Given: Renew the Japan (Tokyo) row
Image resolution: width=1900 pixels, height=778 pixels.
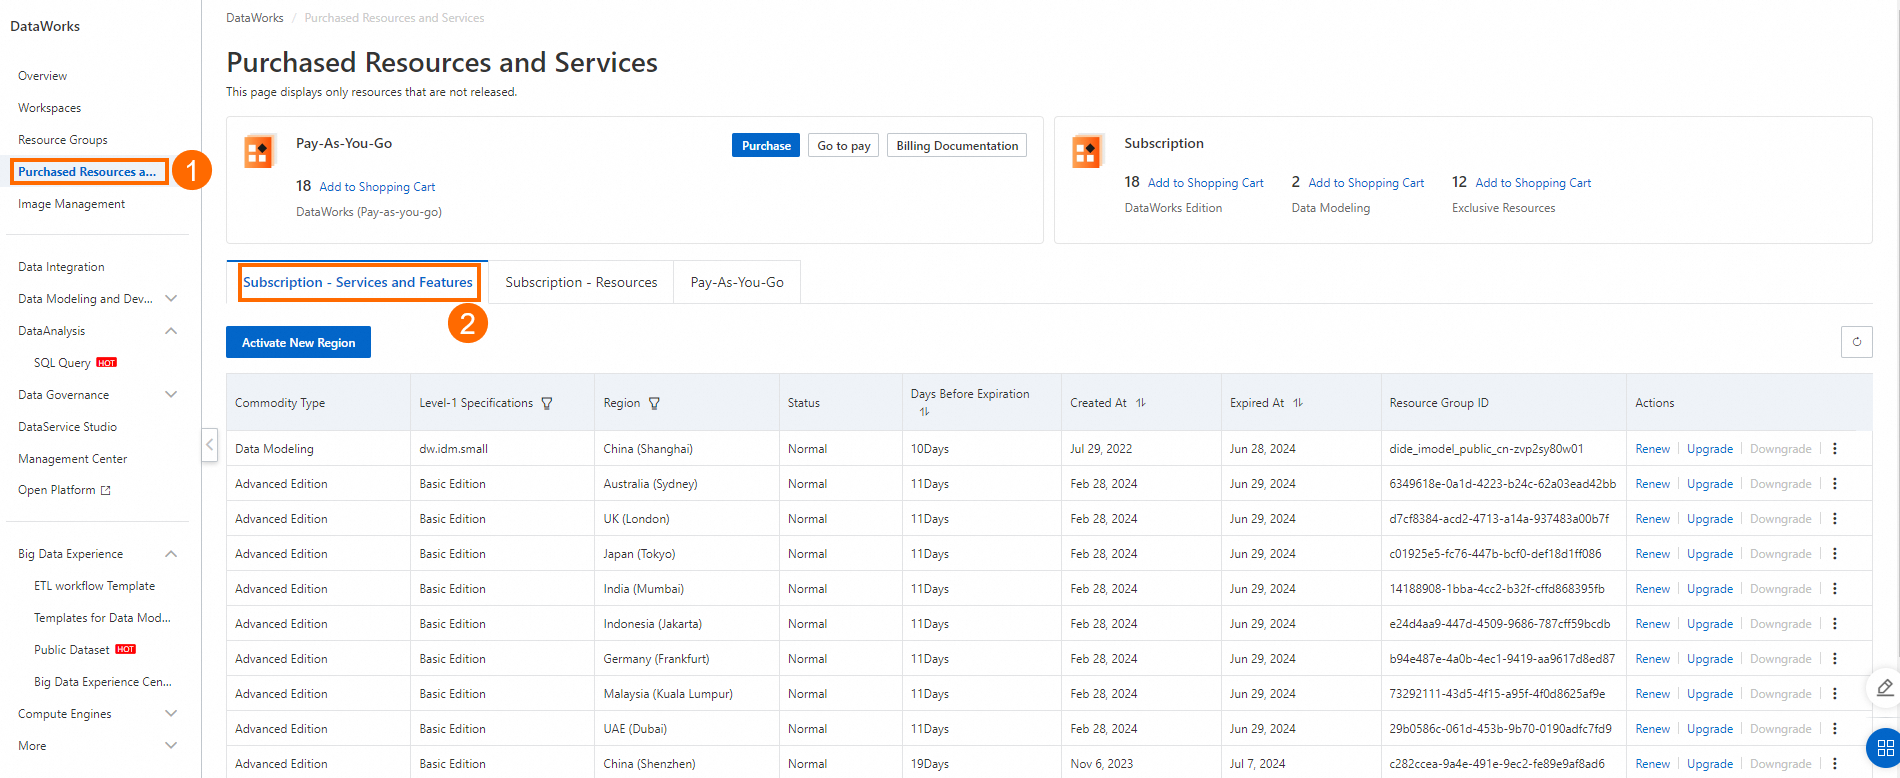Looking at the screenshot, I should coord(1652,554).
